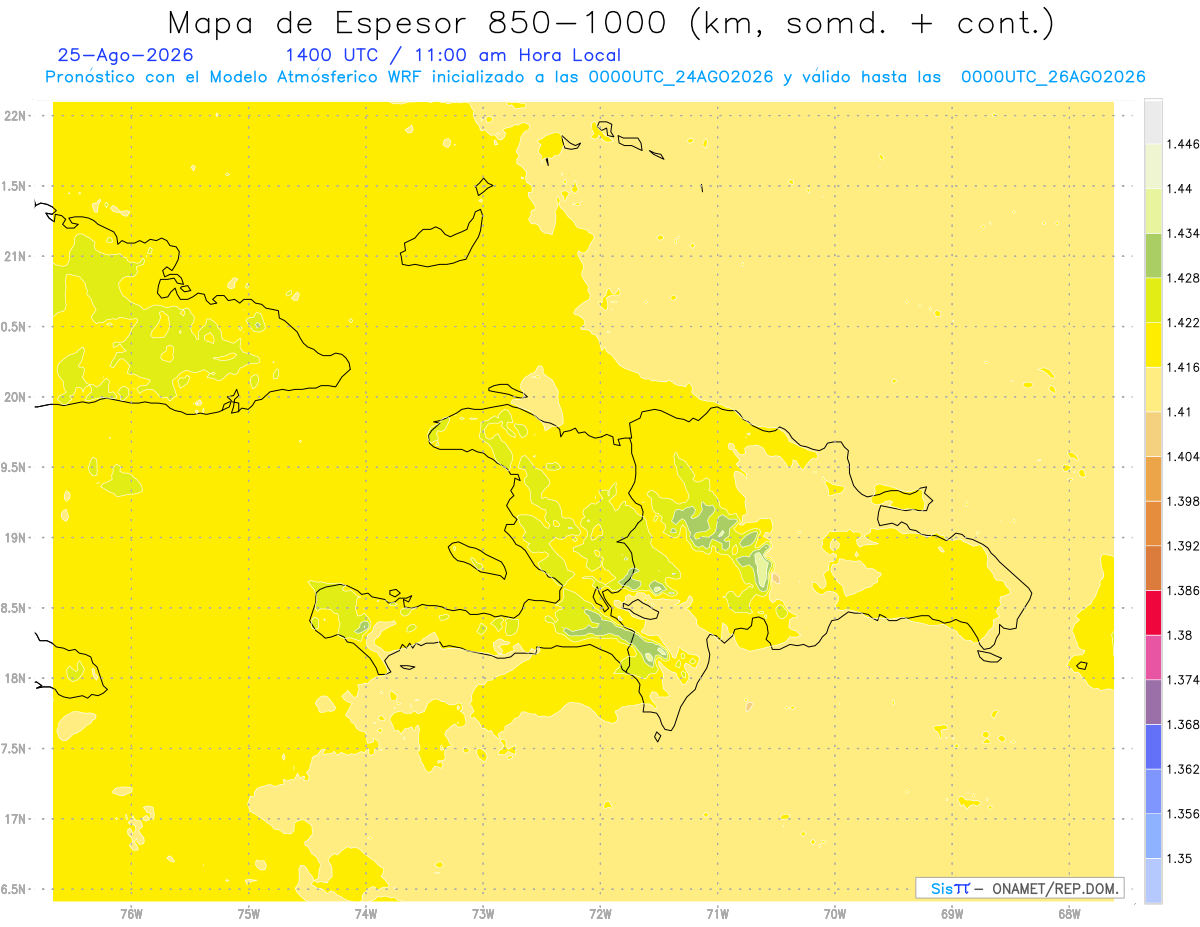Click the '70W' longitude label
This screenshot has width=1200, height=927.
[835, 914]
